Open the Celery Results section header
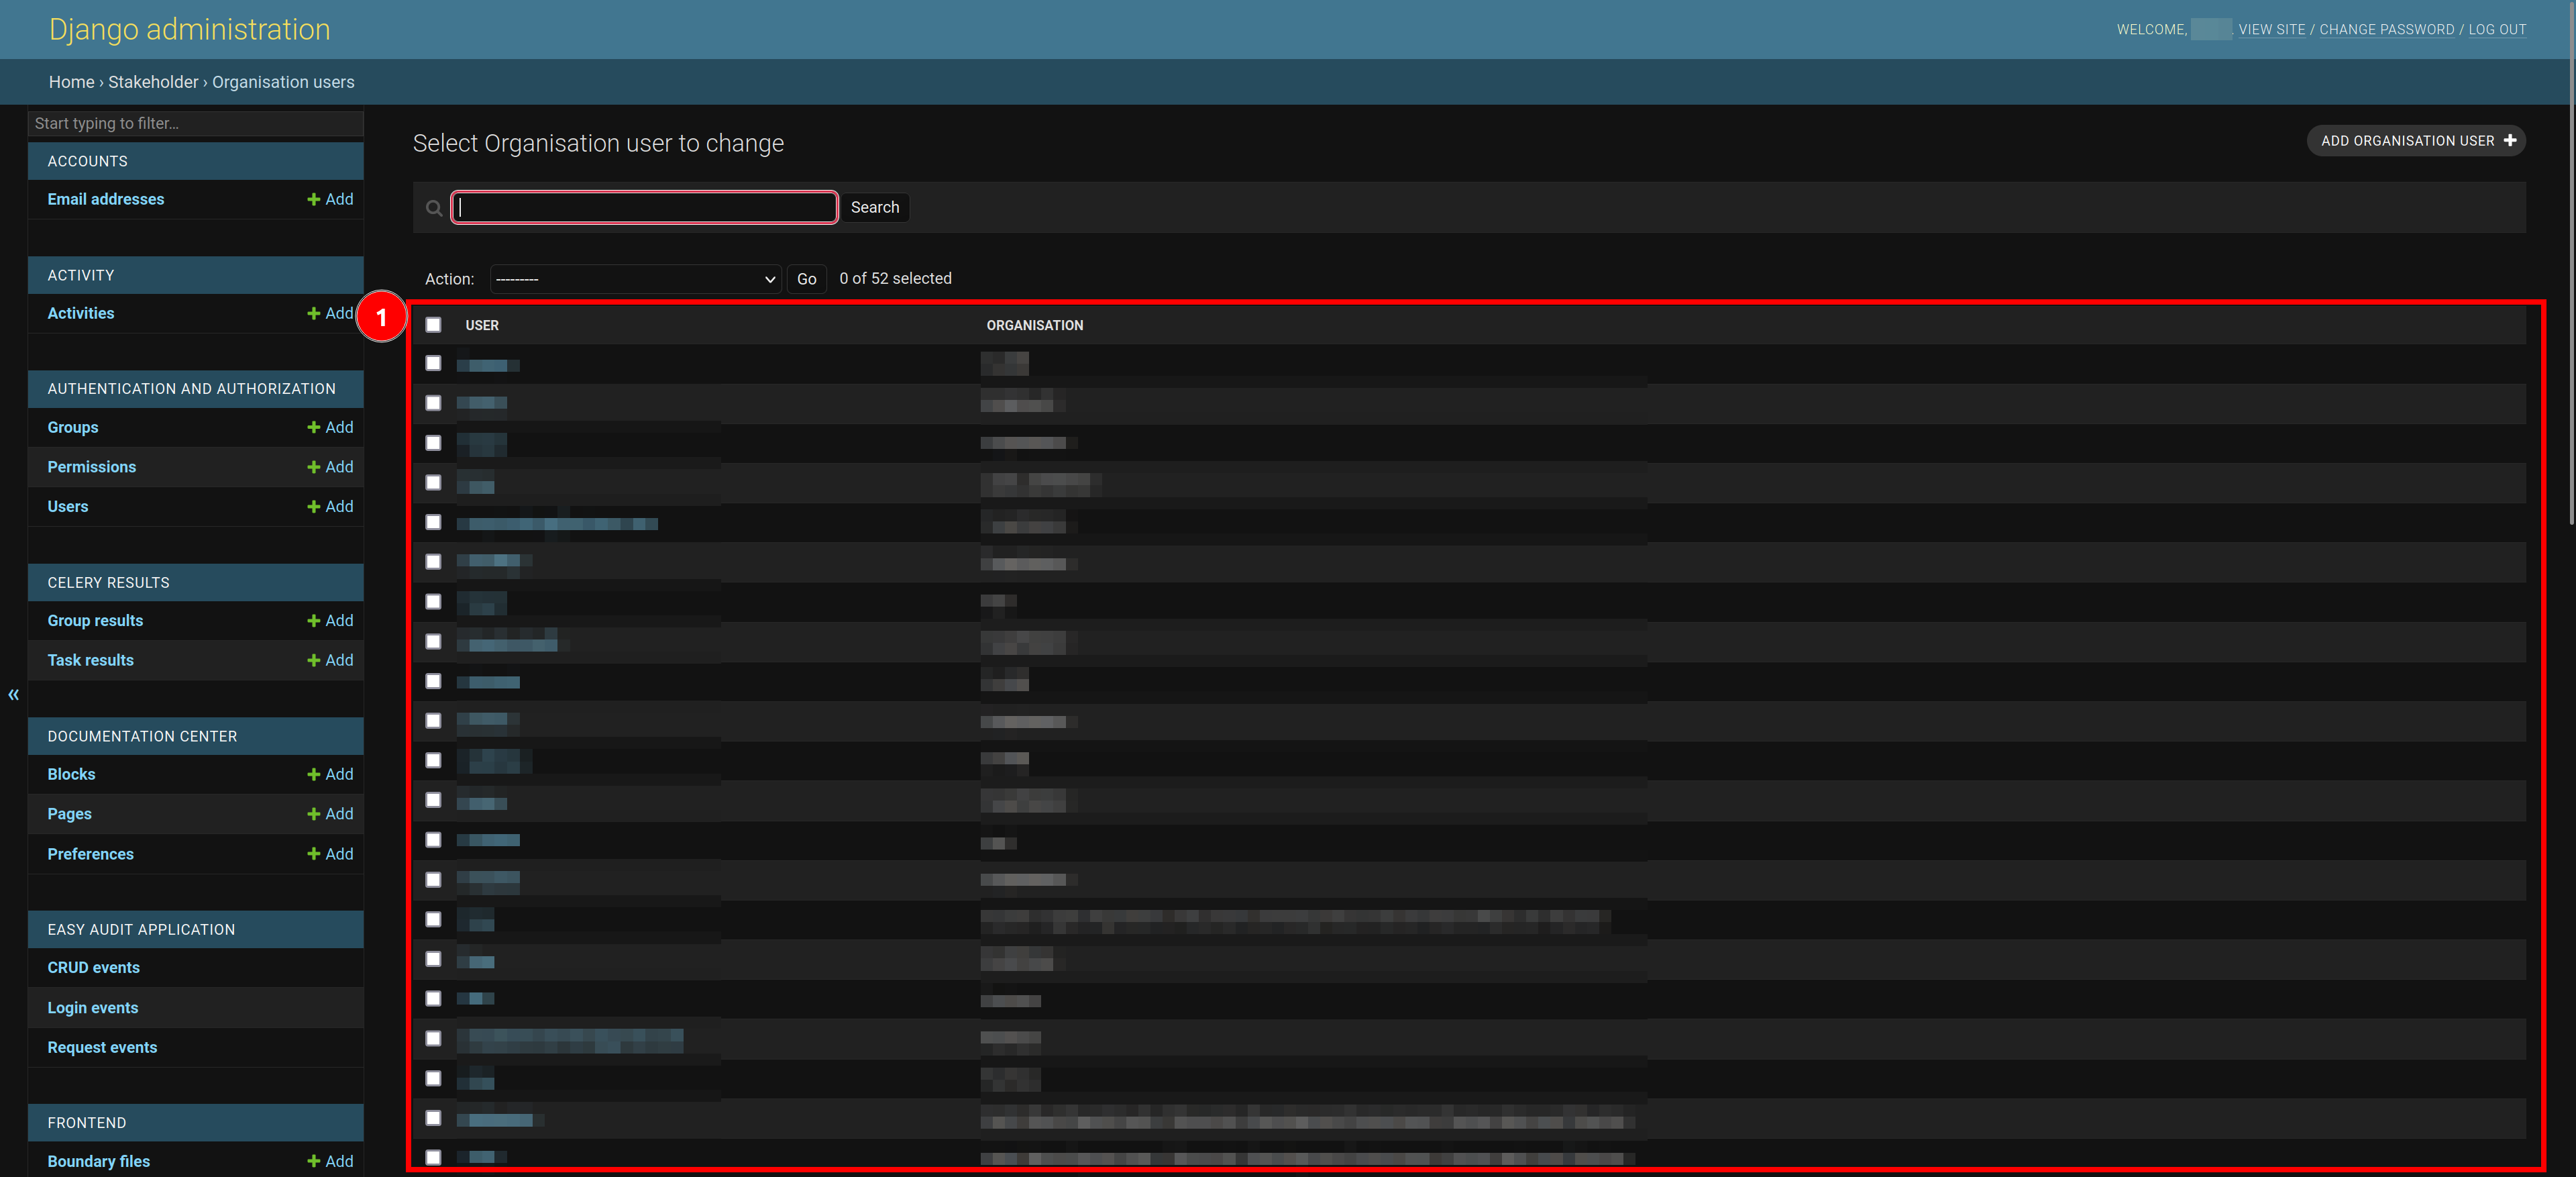This screenshot has height=1177, width=2576. [109, 583]
